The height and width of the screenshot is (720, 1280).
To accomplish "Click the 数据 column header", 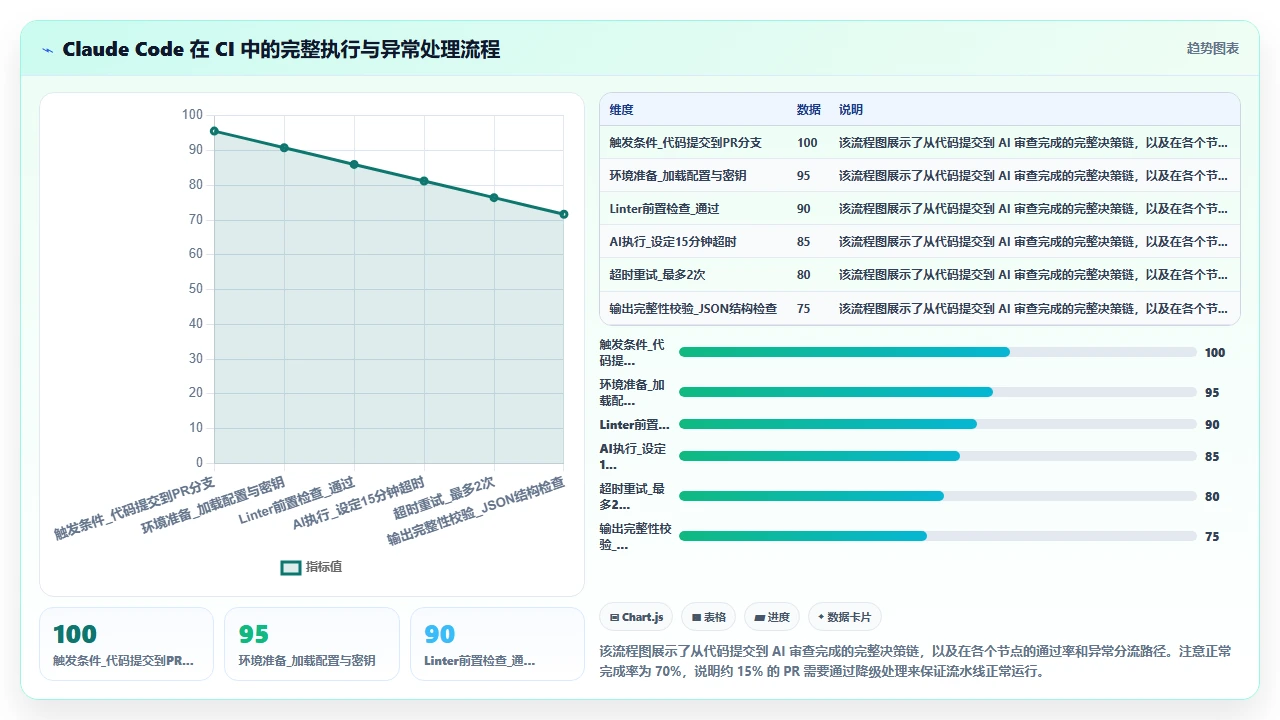I will click(808, 110).
